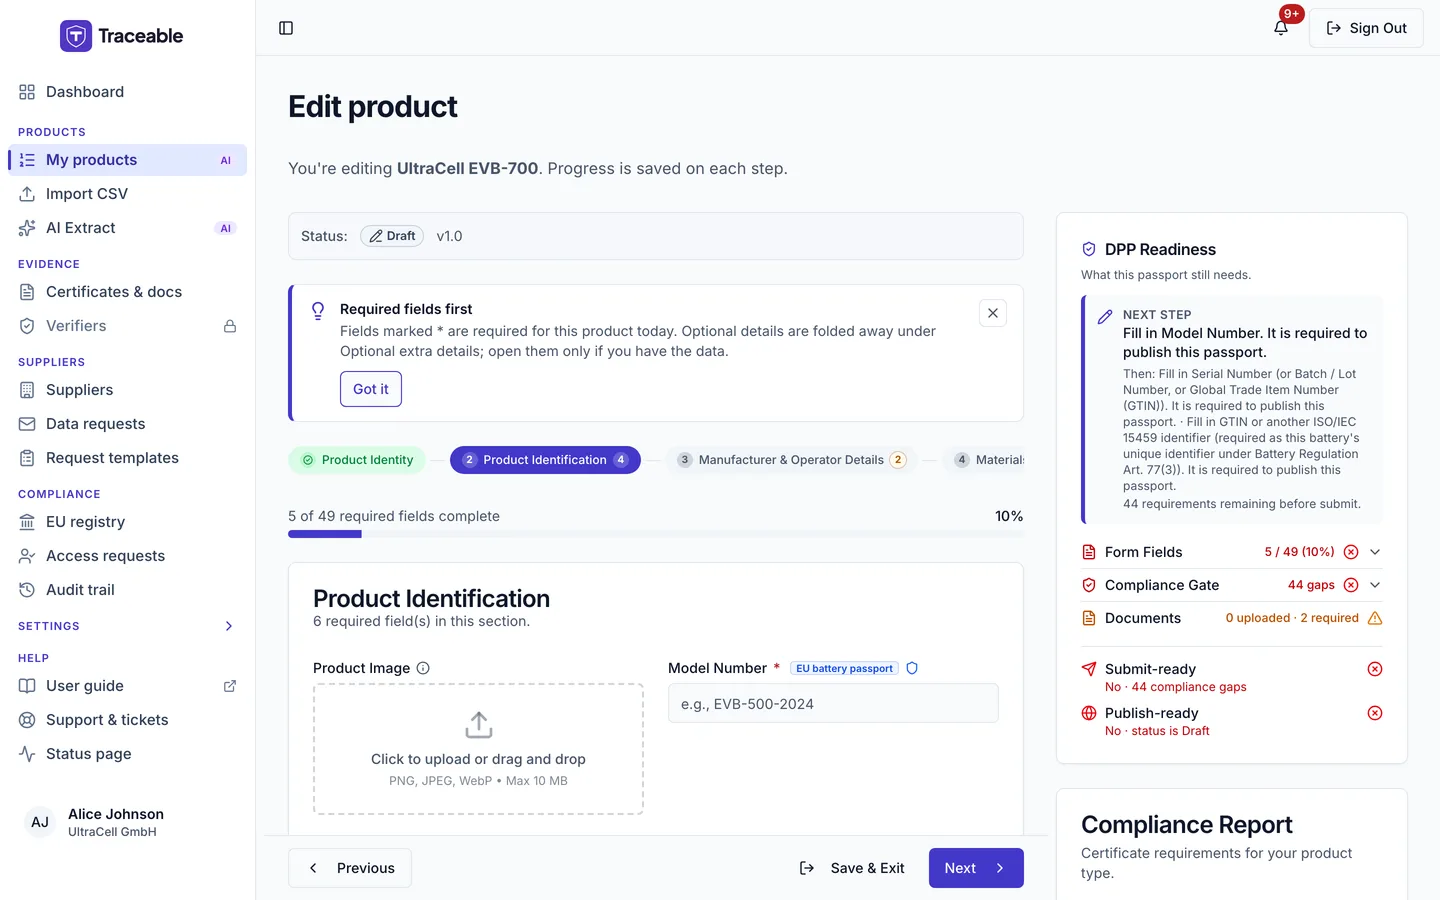
Task: Click the Next button
Action: pyautogui.click(x=976, y=868)
